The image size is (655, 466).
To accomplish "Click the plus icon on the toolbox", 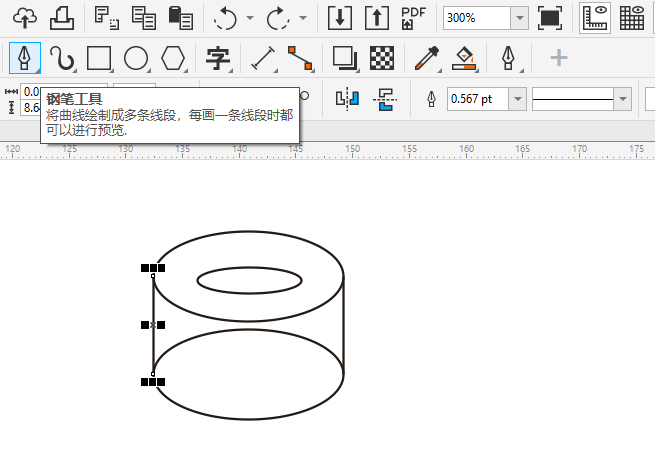I will [559, 58].
